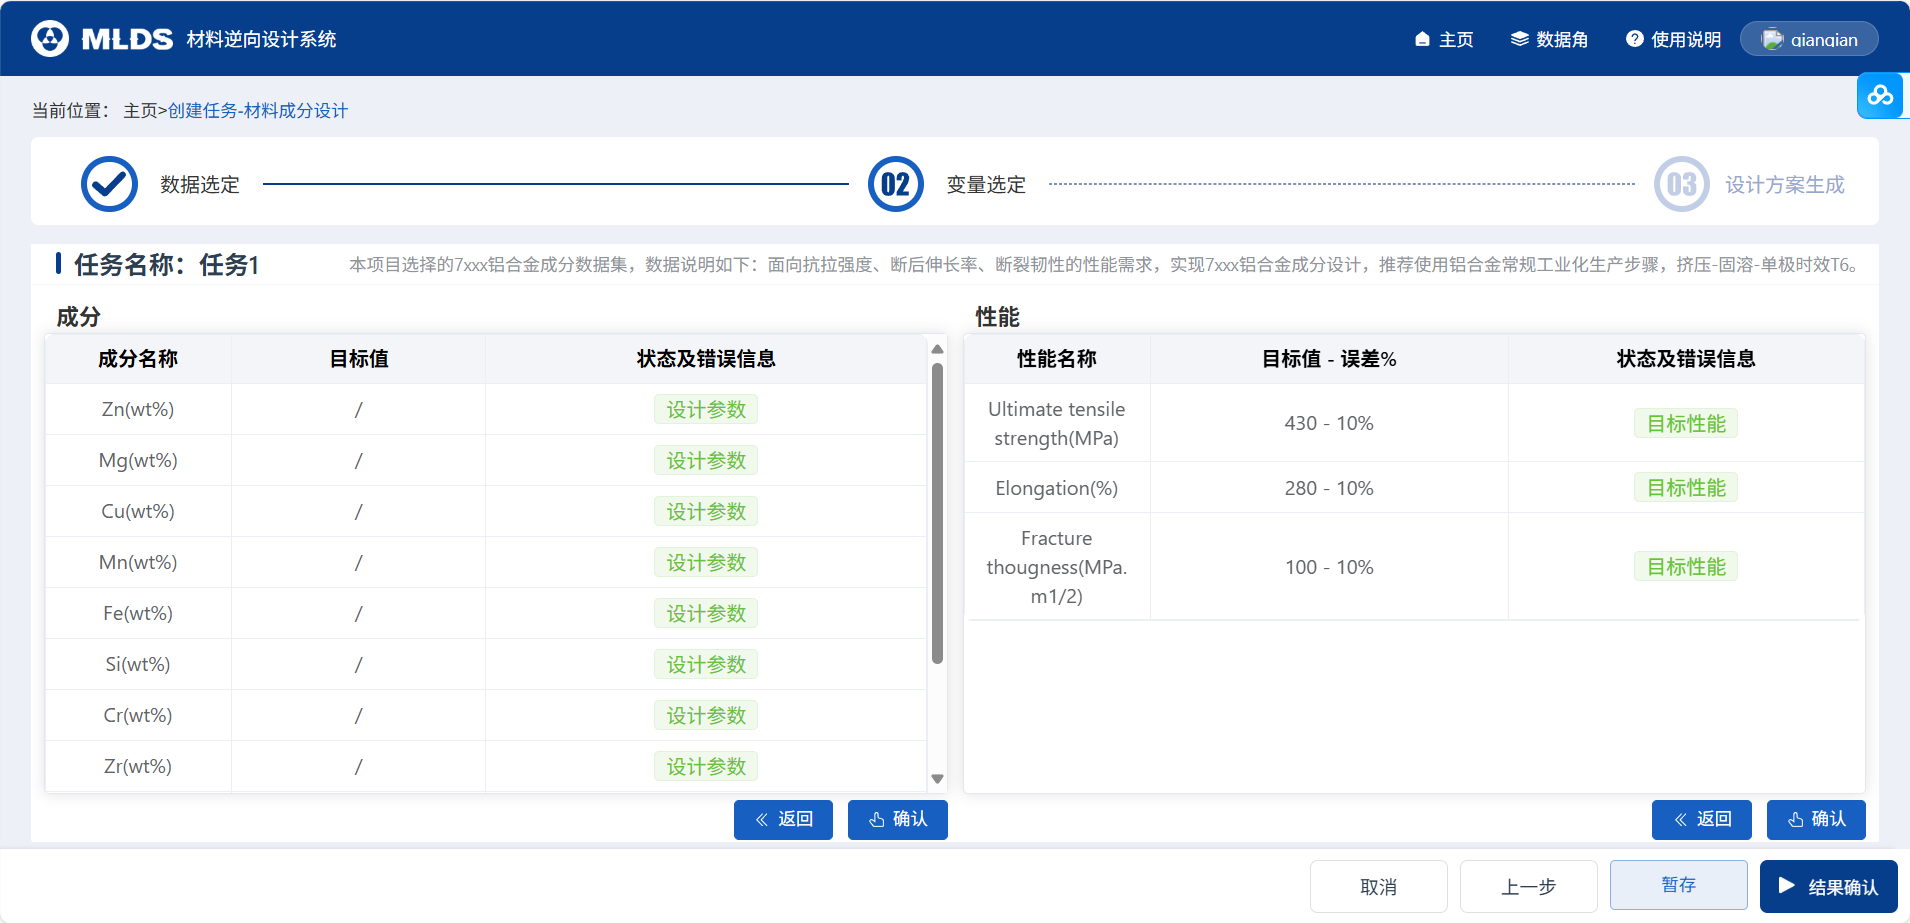This screenshot has width=1910, height=923.
Task: Click the 暂存 save draft button
Action: (1678, 885)
